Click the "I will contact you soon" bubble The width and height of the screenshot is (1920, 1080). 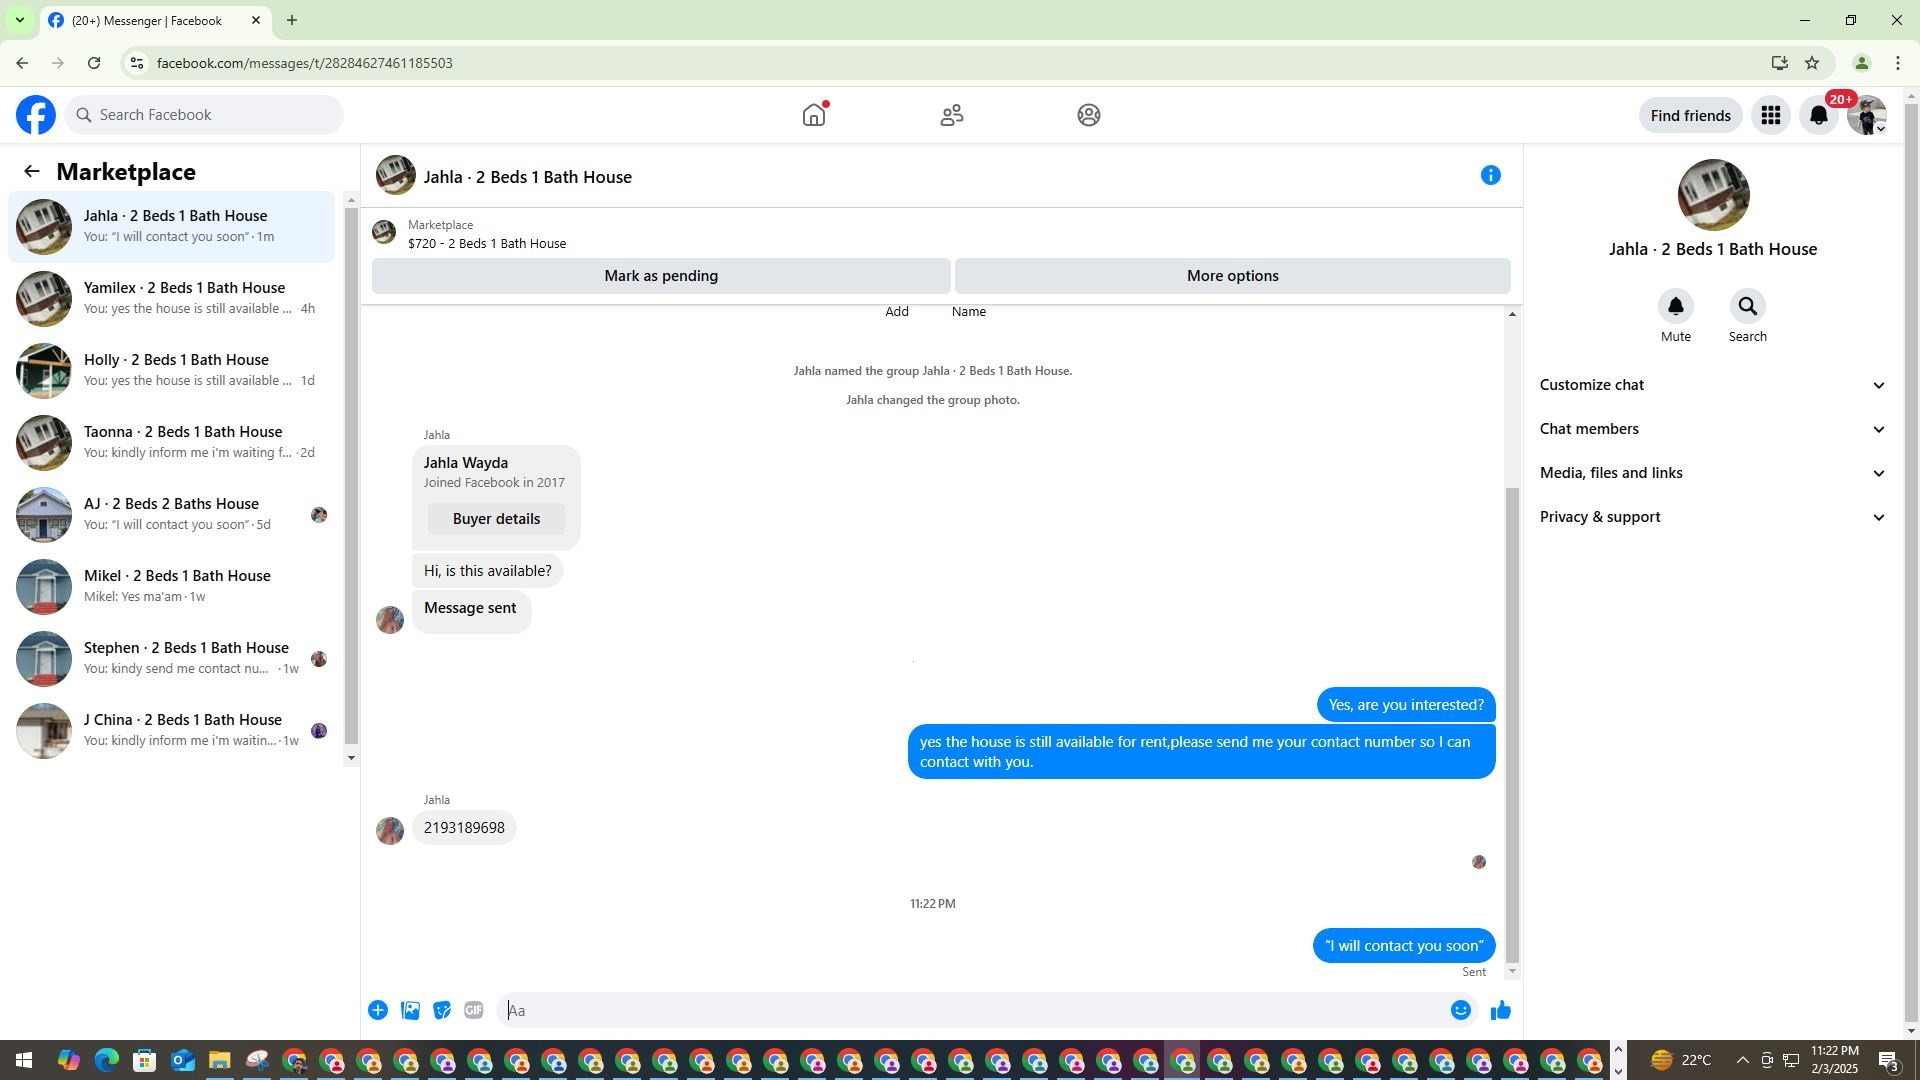tap(1404, 946)
